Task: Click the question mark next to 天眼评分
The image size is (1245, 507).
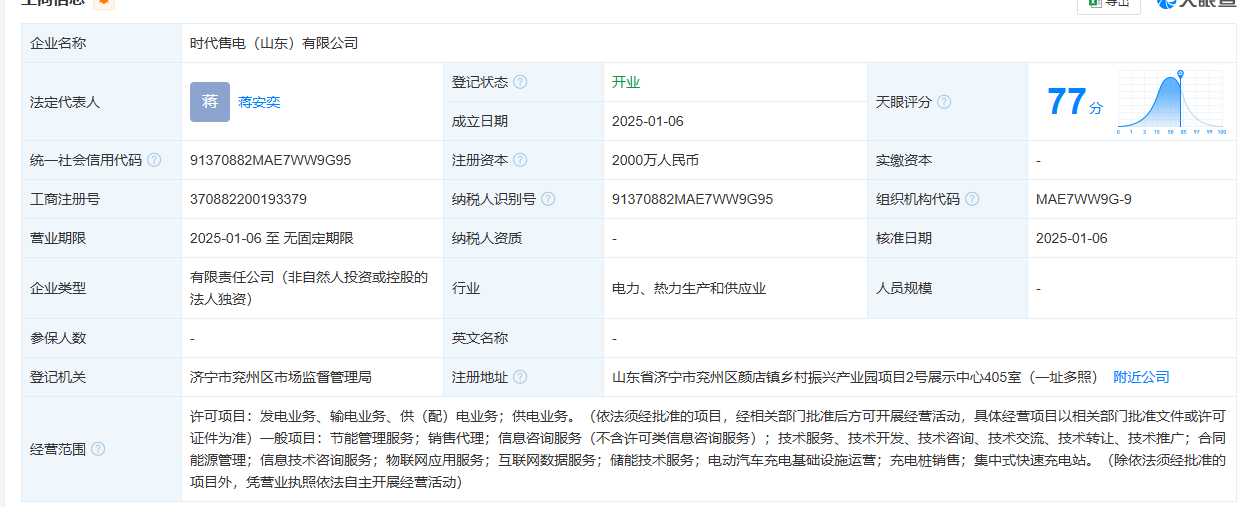Action: pos(944,102)
